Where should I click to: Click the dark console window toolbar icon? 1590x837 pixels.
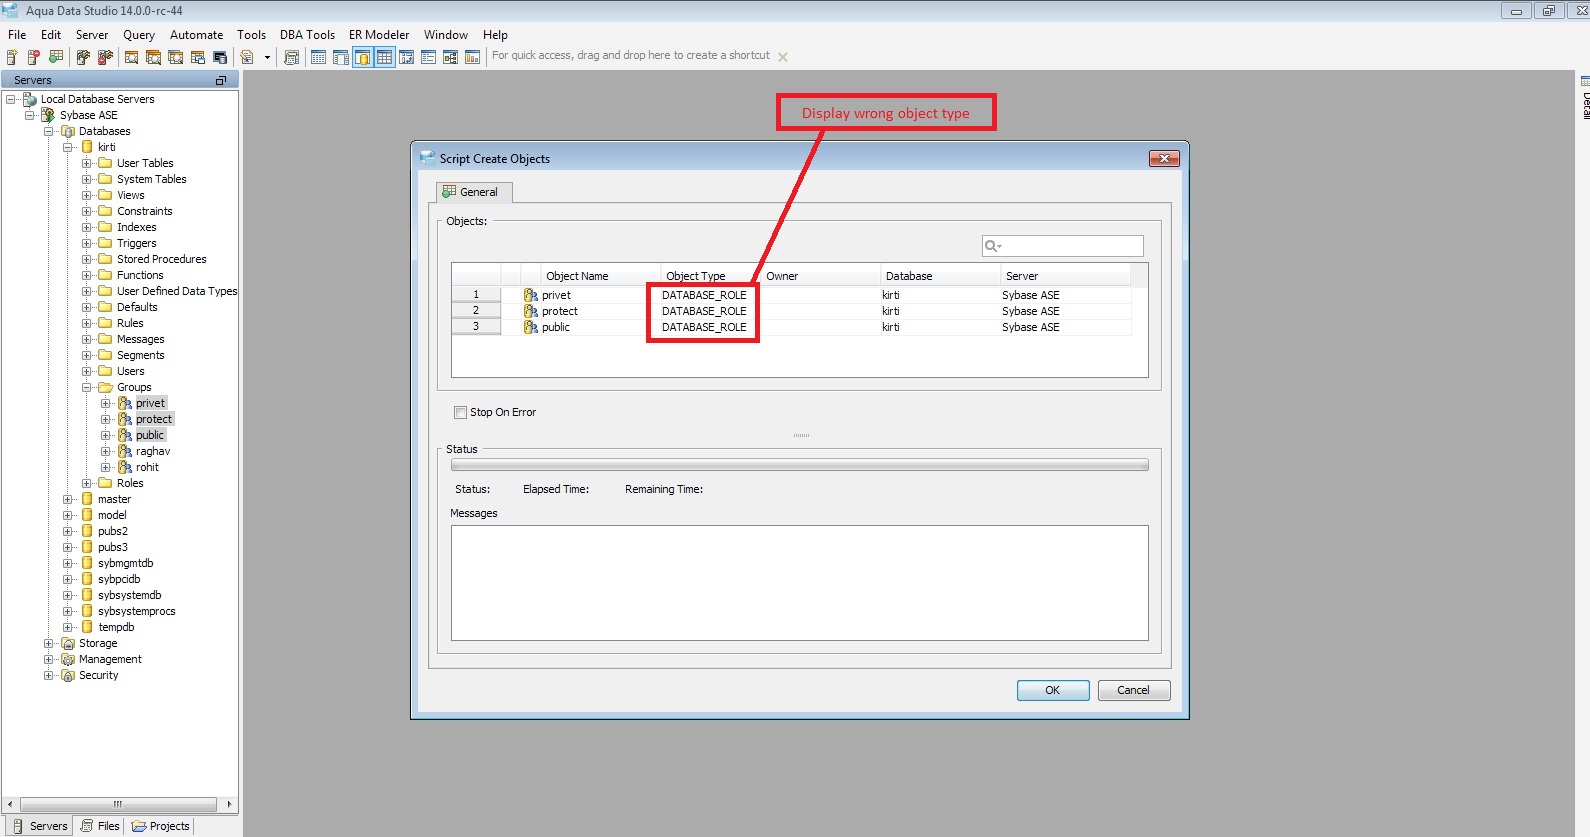[x=220, y=57]
